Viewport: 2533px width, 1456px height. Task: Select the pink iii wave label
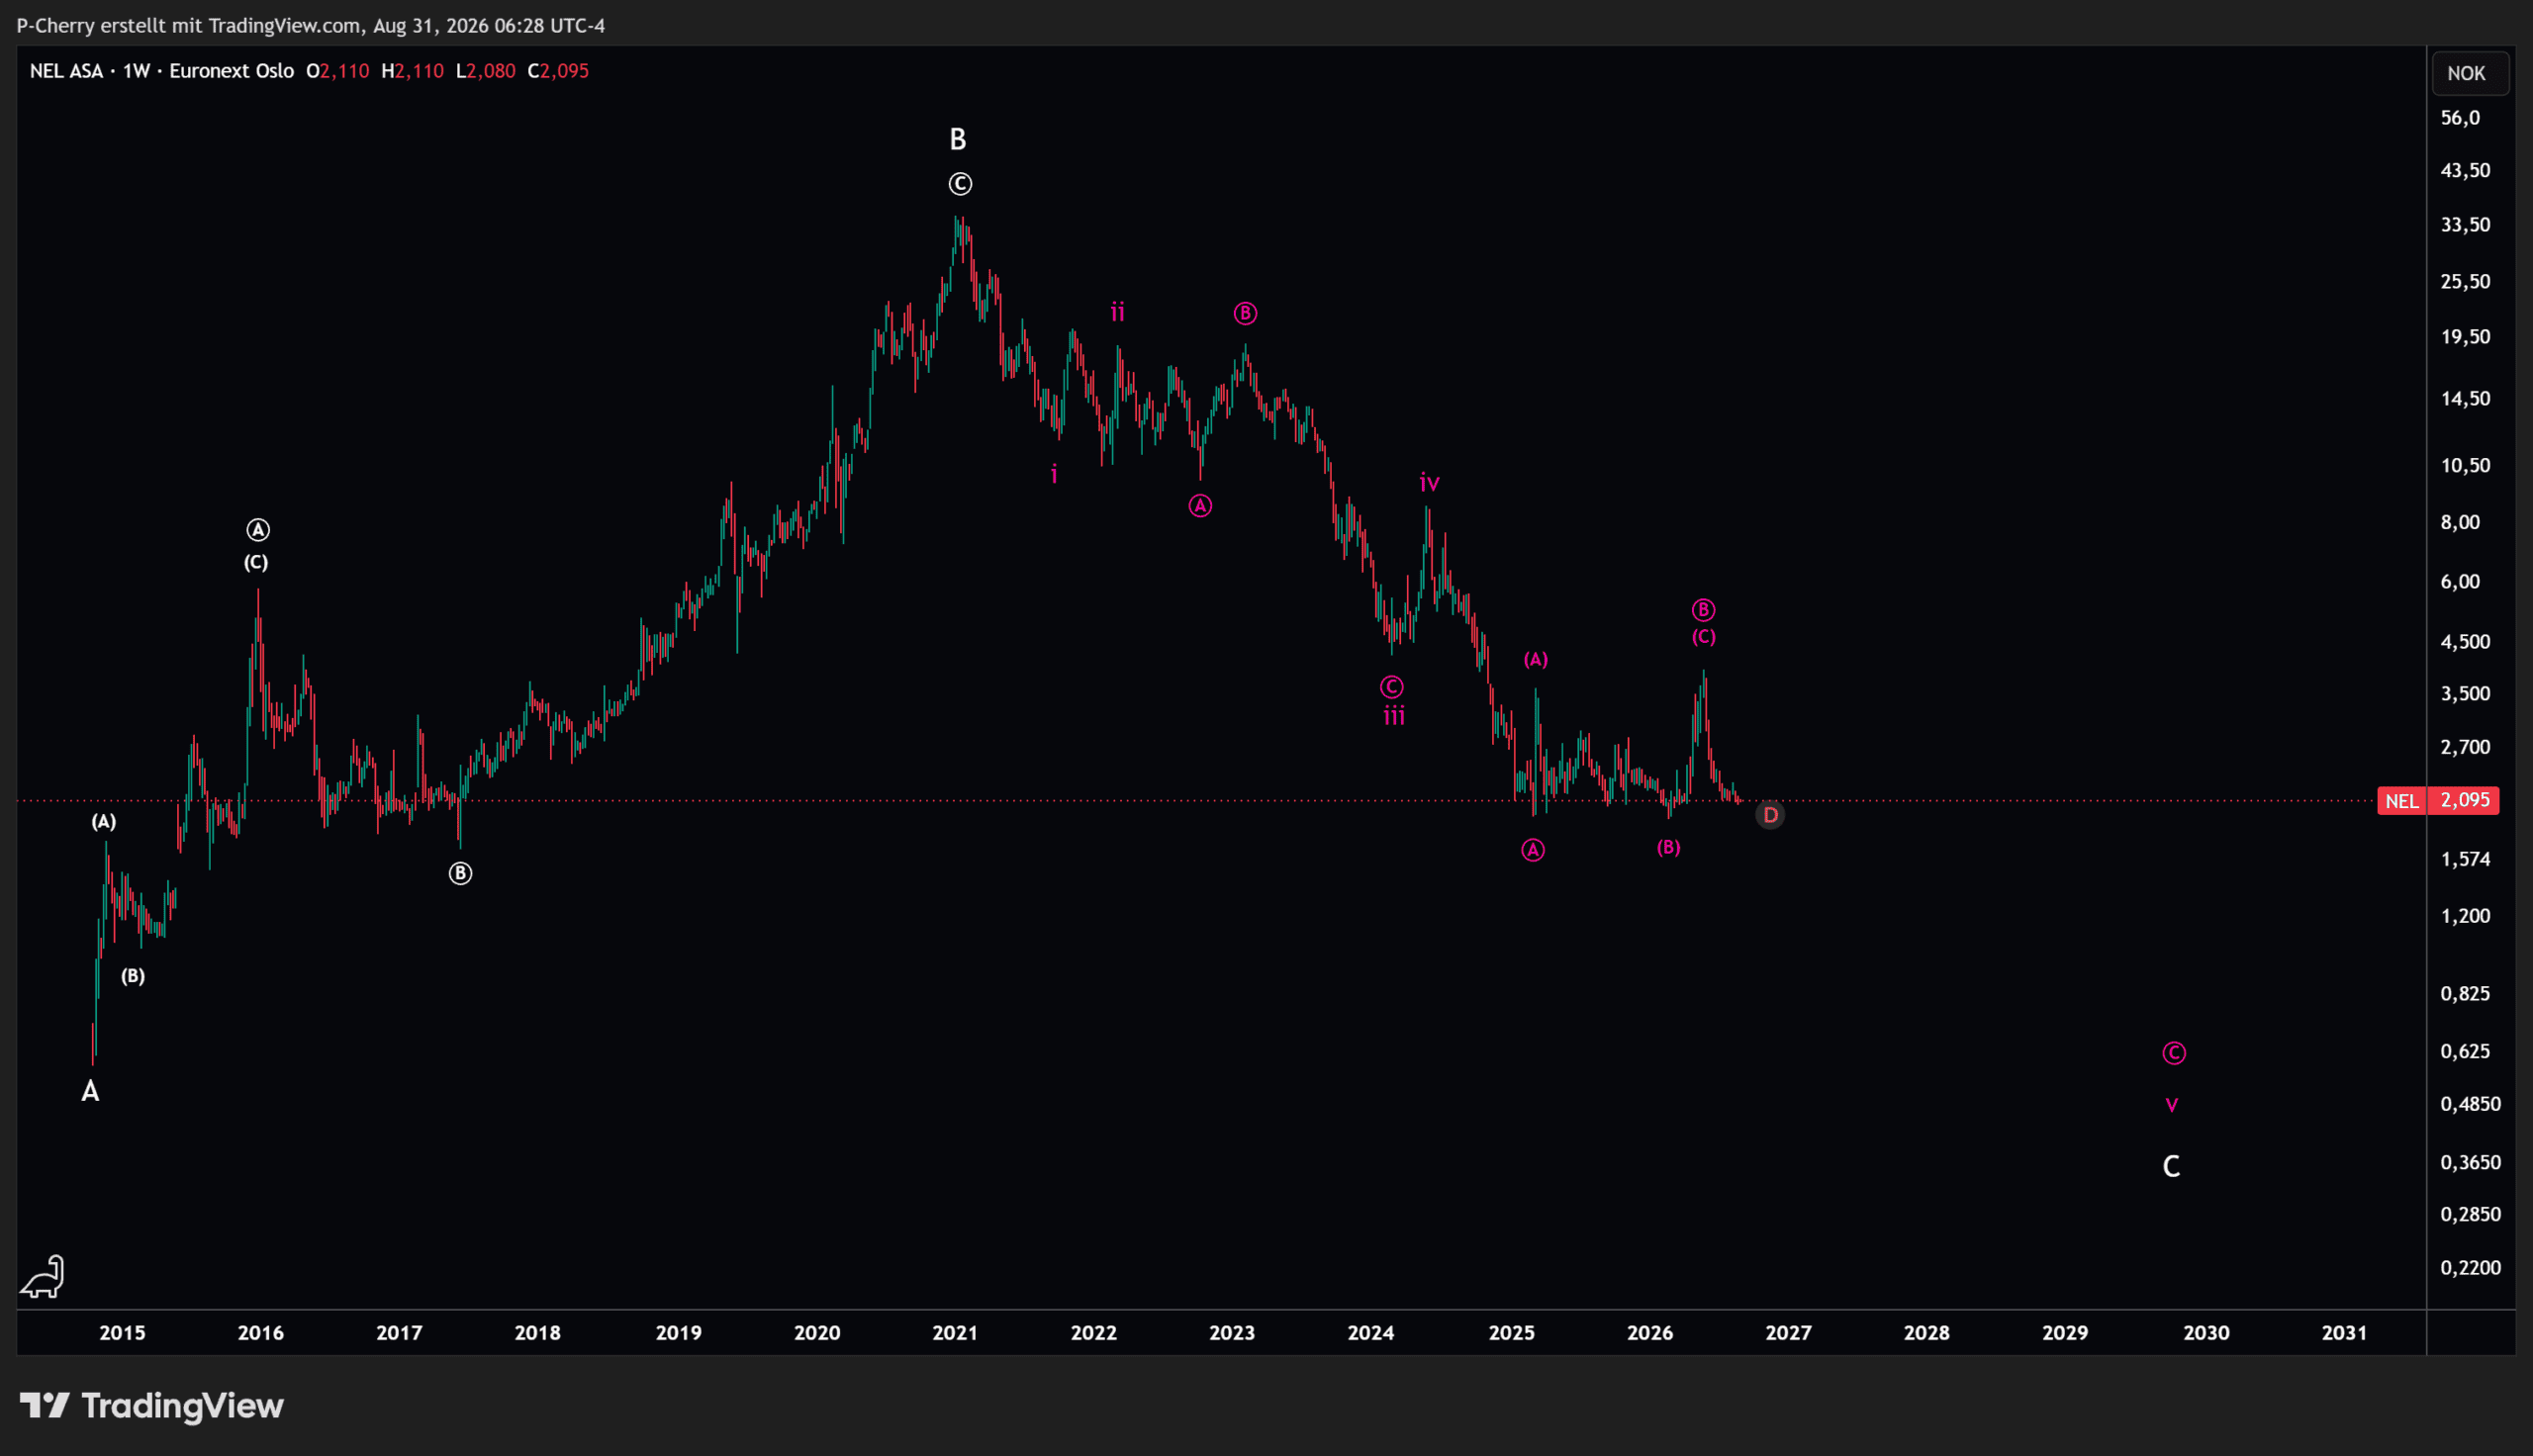[x=1394, y=716]
